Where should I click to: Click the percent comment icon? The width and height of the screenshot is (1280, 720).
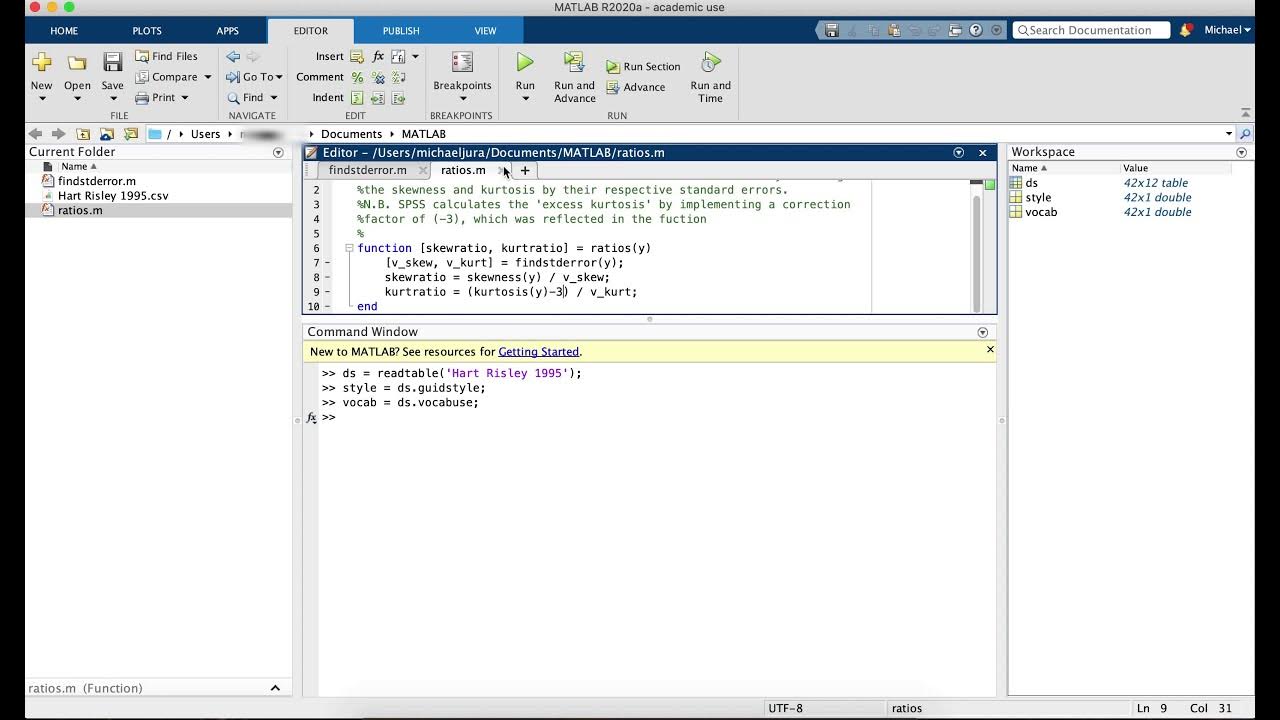pyautogui.click(x=357, y=77)
